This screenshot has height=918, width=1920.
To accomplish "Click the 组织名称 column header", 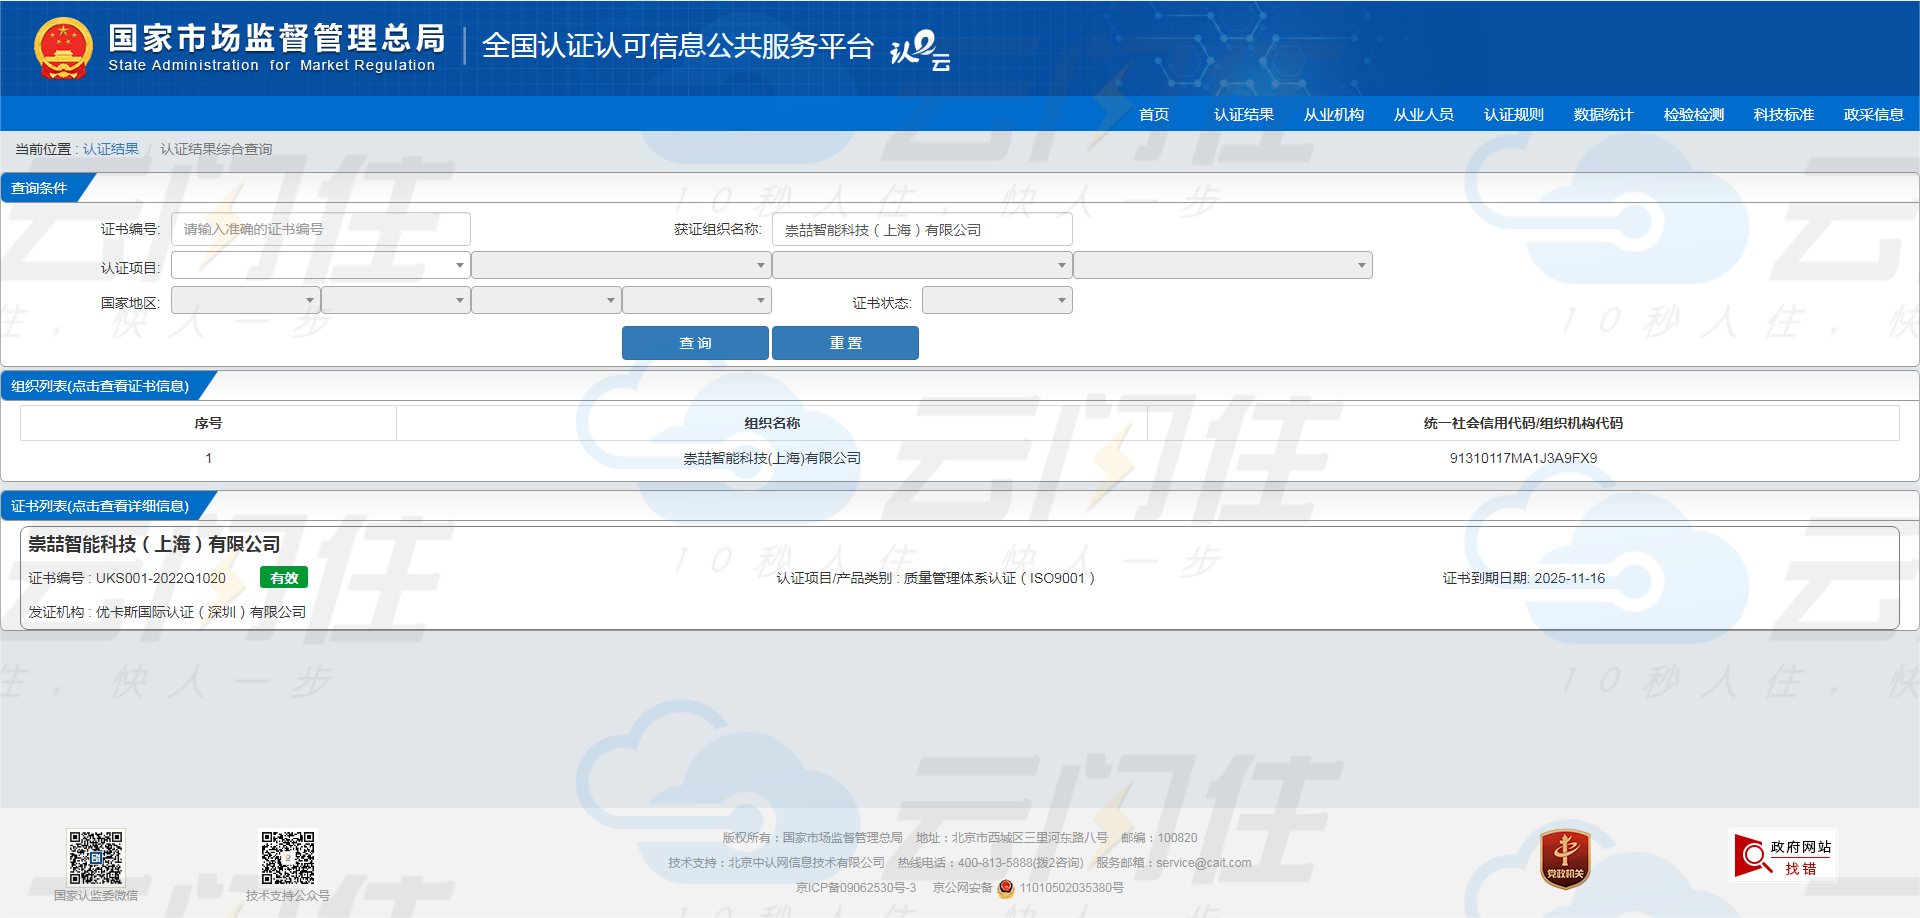I will (x=772, y=423).
